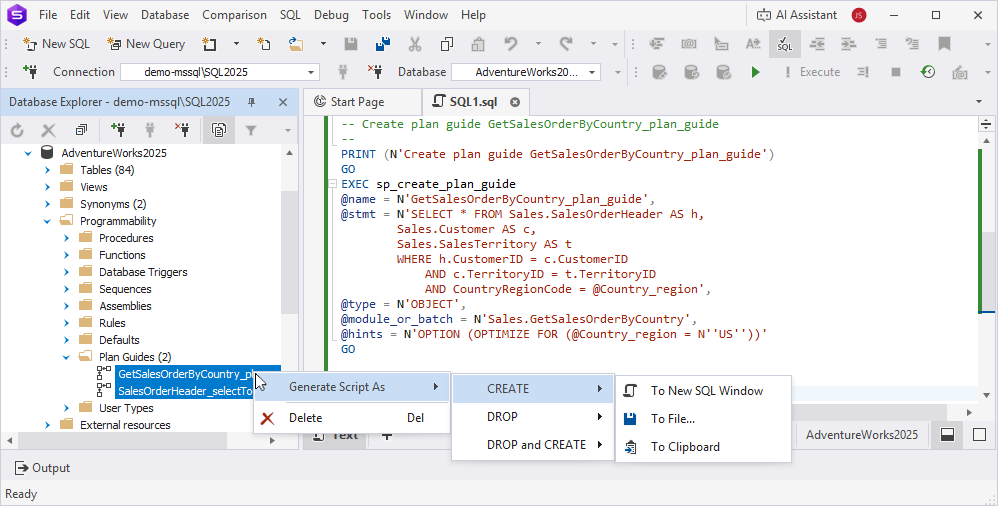Click the Collapse All icon in Database Explorer
Image resolution: width=998 pixels, height=506 pixels.
click(81, 130)
